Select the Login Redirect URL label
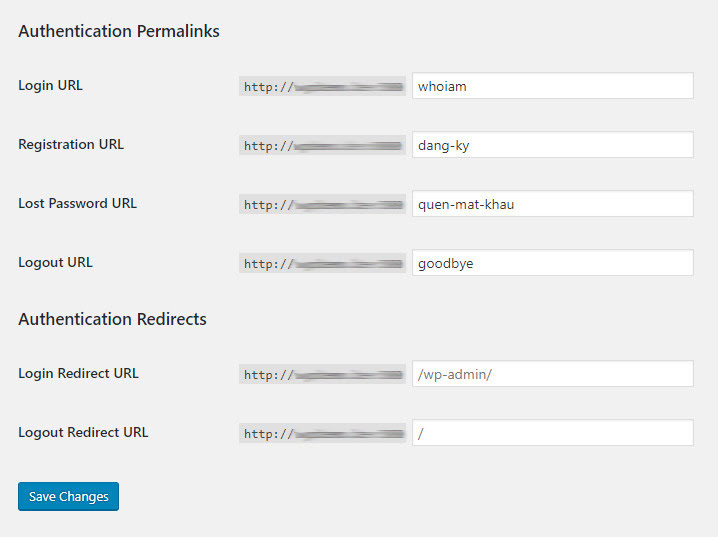Image resolution: width=718 pixels, height=537 pixels. (x=78, y=373)
